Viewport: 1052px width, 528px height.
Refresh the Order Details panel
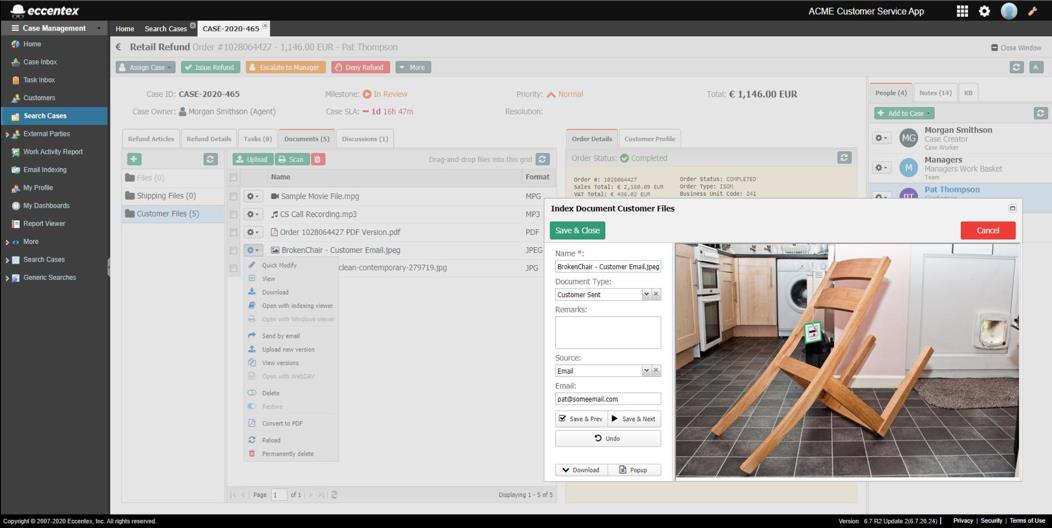tap(844, 158)
